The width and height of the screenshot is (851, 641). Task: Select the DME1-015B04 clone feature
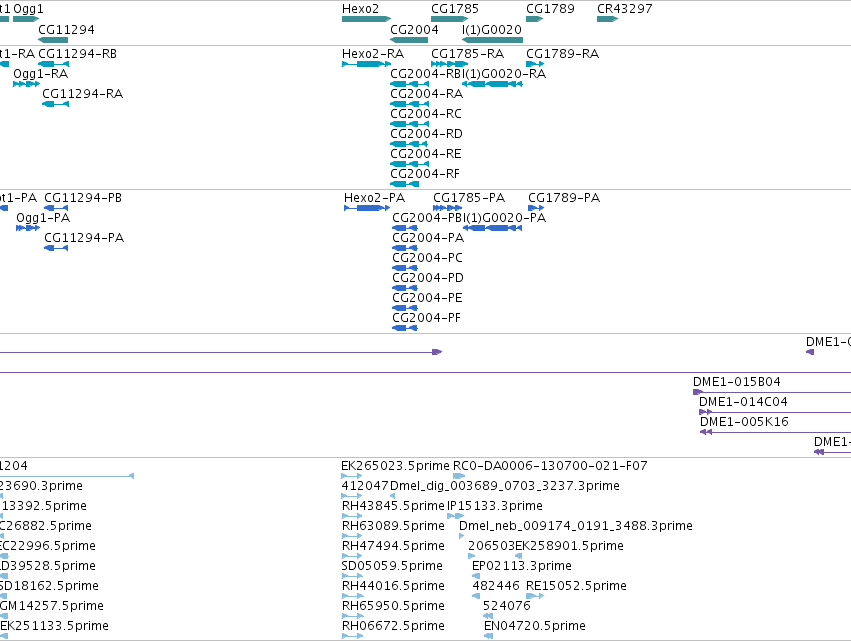(772, 392)
